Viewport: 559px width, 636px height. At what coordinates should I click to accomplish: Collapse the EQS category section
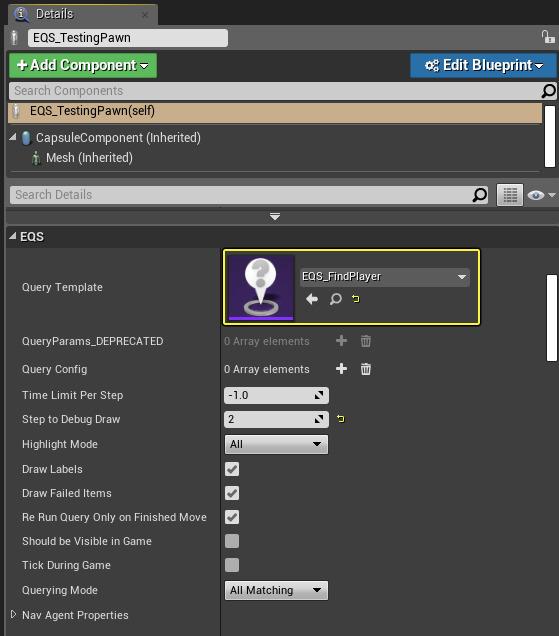coord(13,236)
